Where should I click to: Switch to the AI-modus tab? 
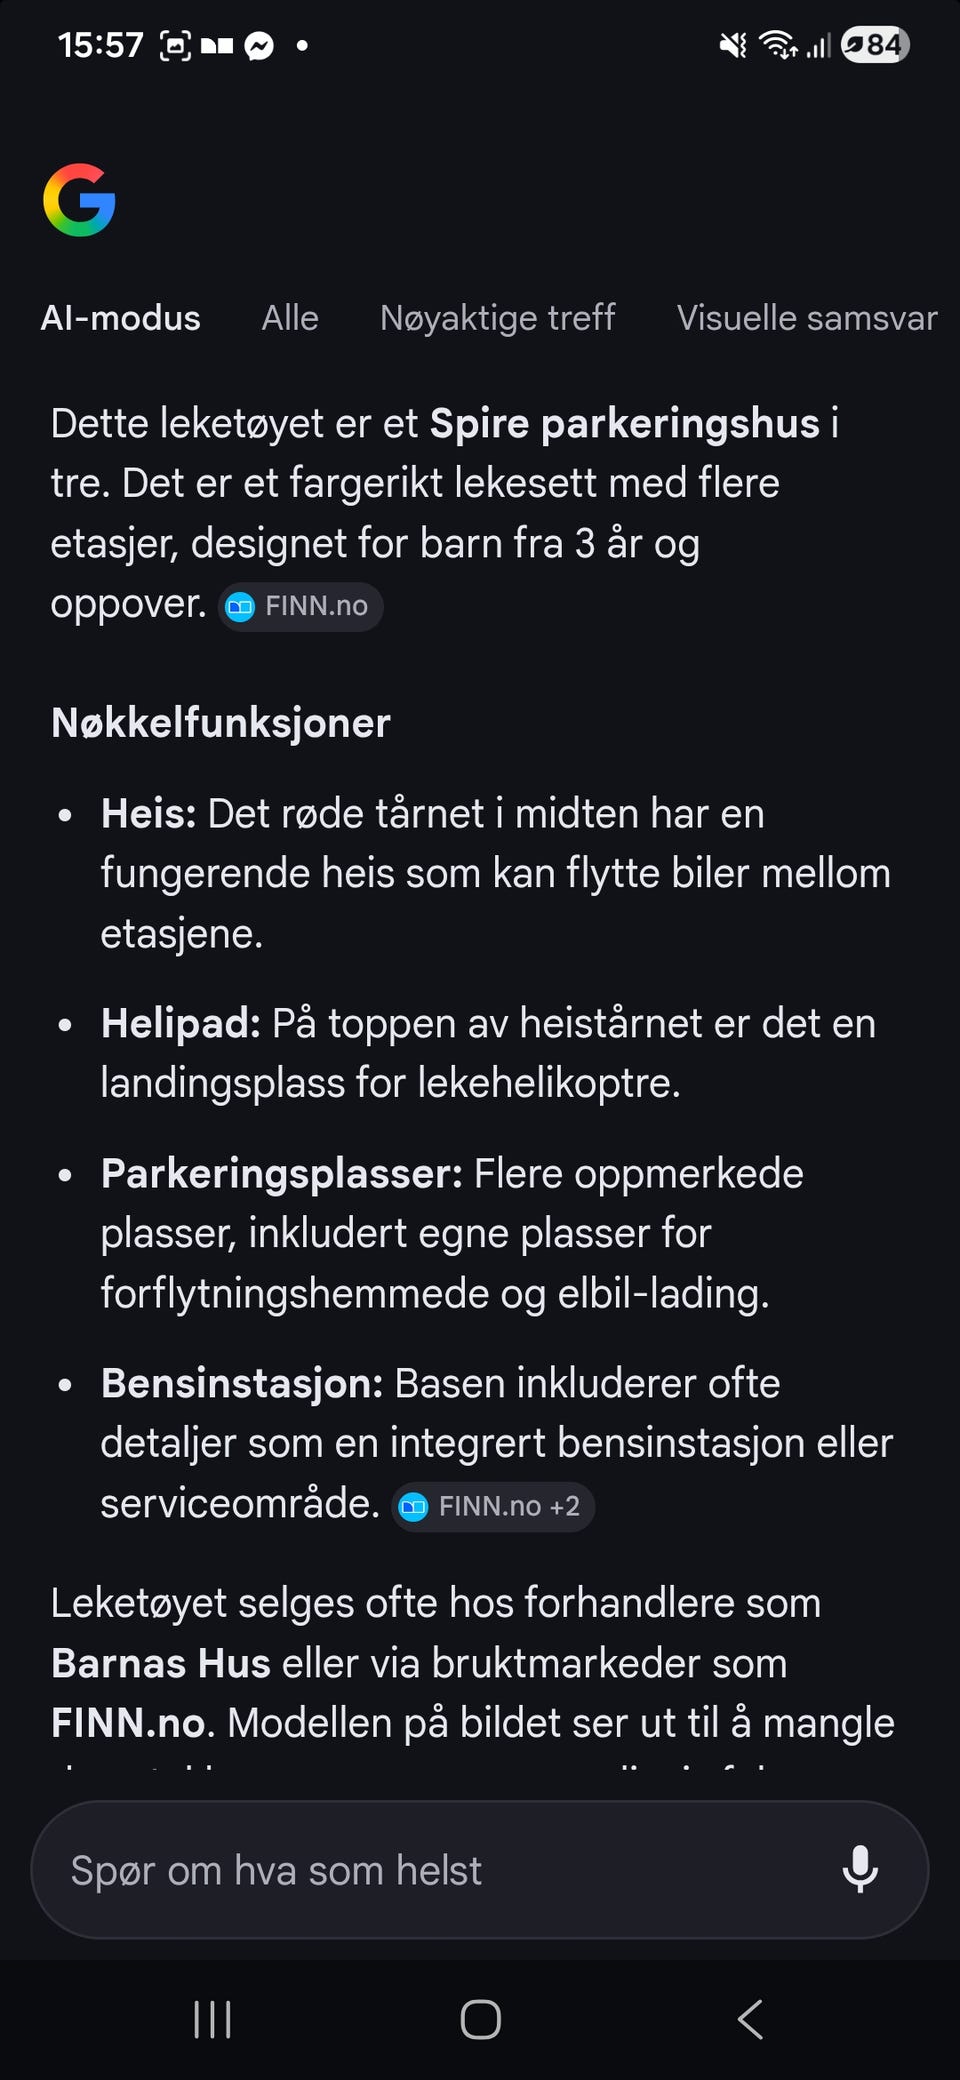tap(120, 318)
